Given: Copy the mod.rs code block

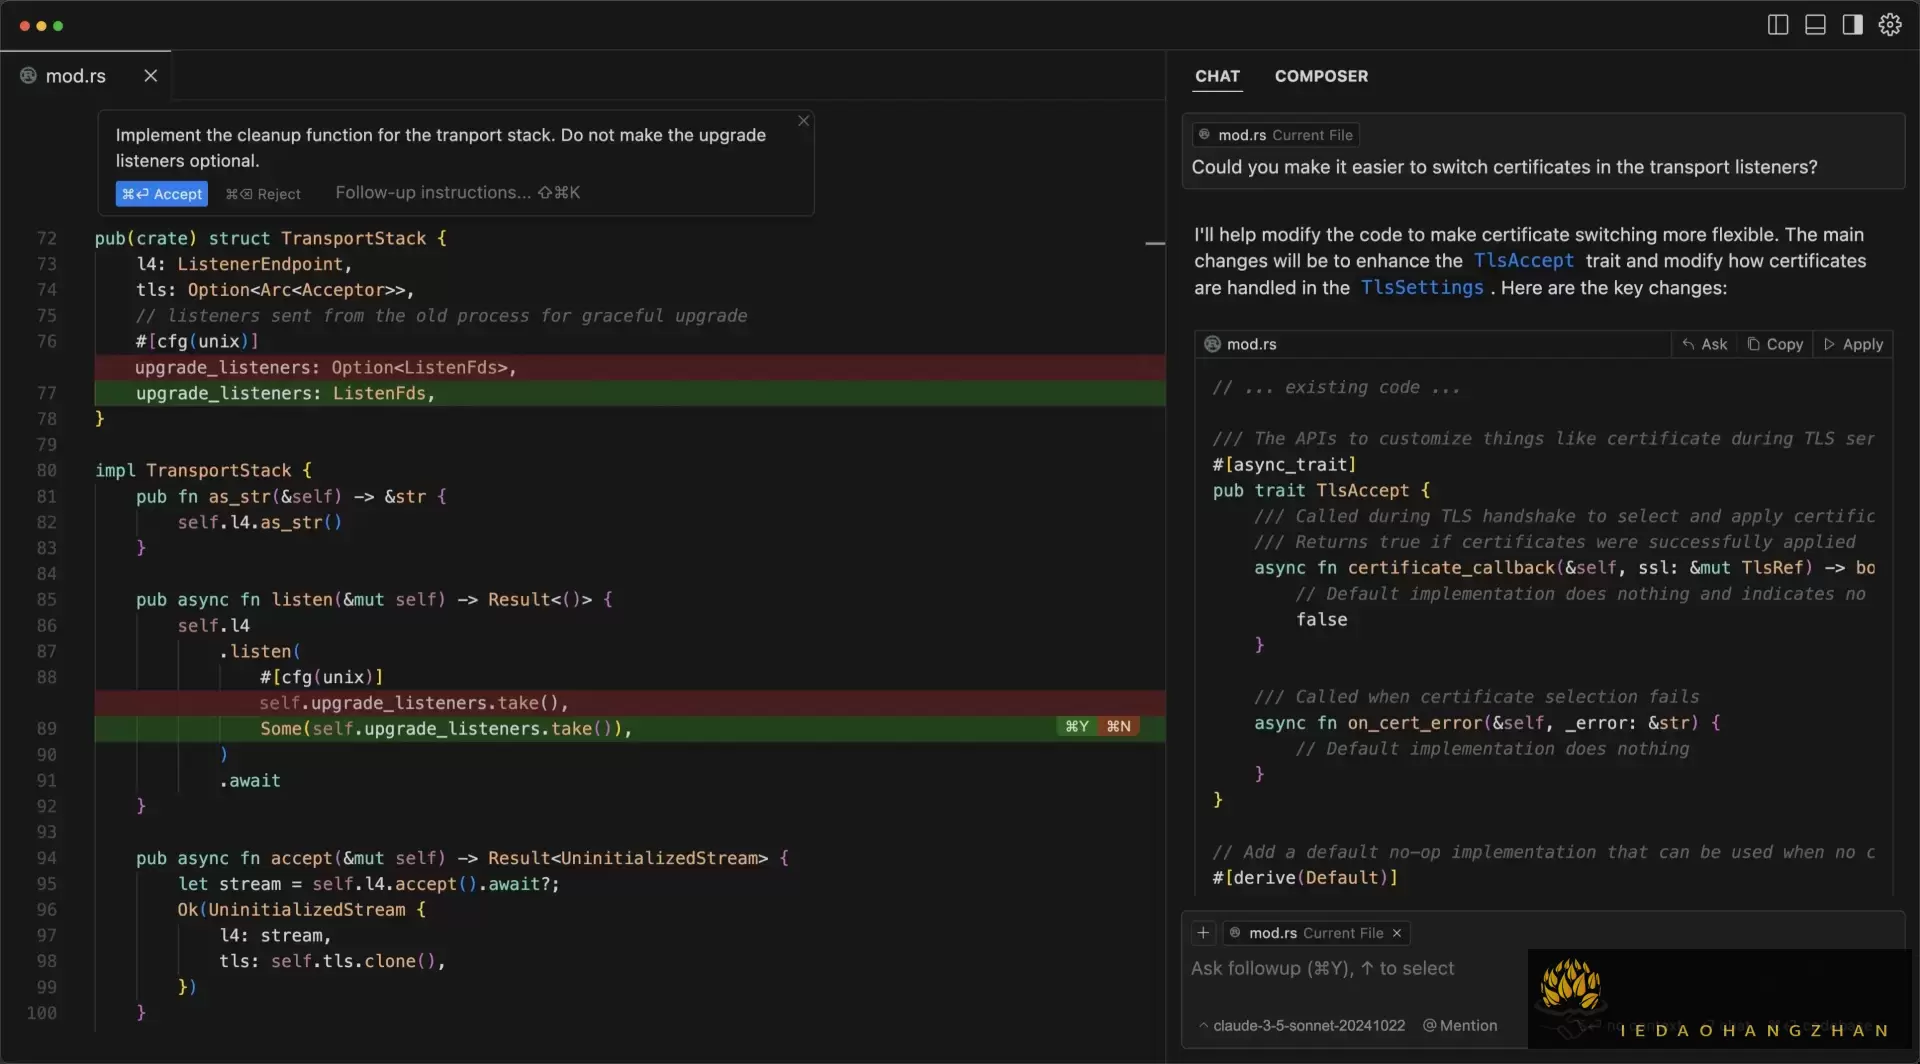Looking at the screenshot, I should (x=1775, y=344).
